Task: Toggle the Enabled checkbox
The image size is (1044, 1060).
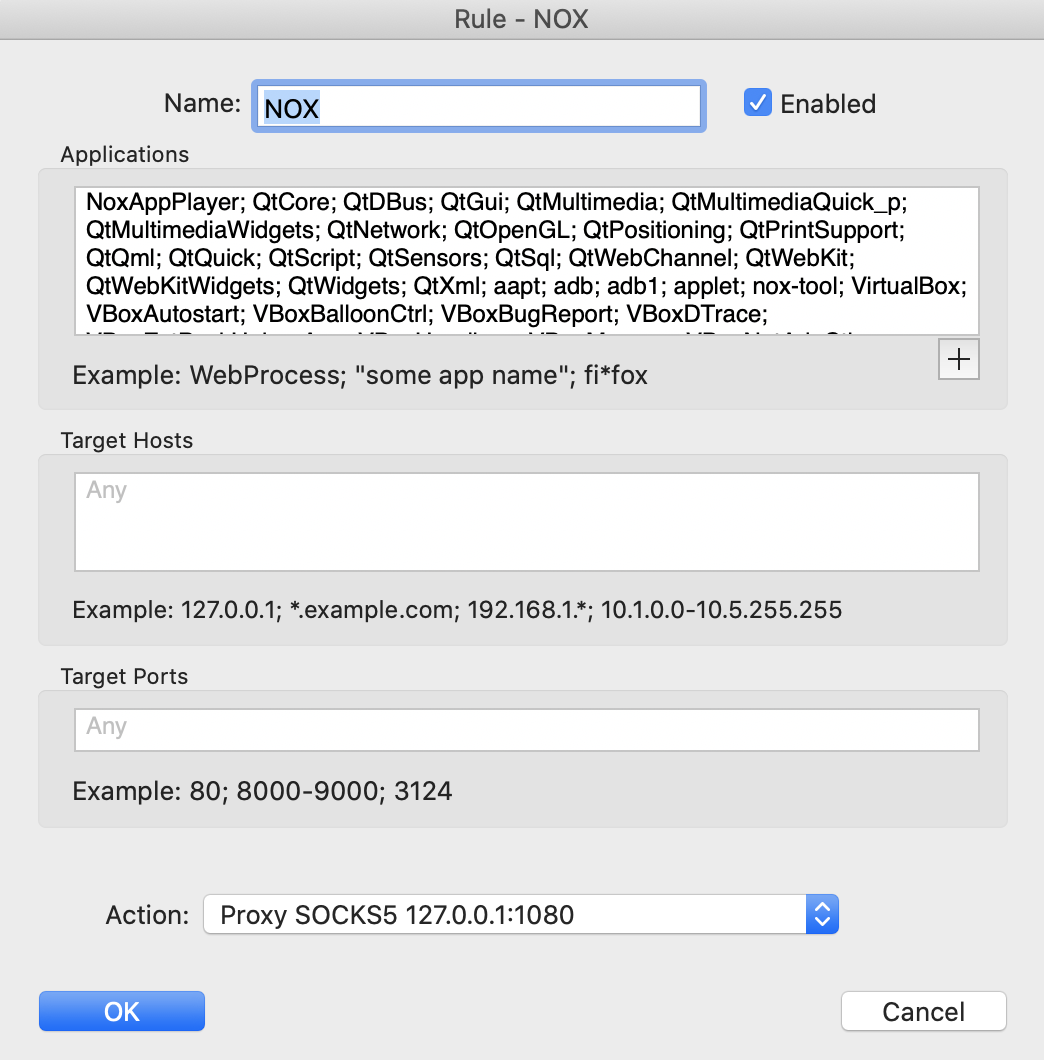Action: [757, 103]
